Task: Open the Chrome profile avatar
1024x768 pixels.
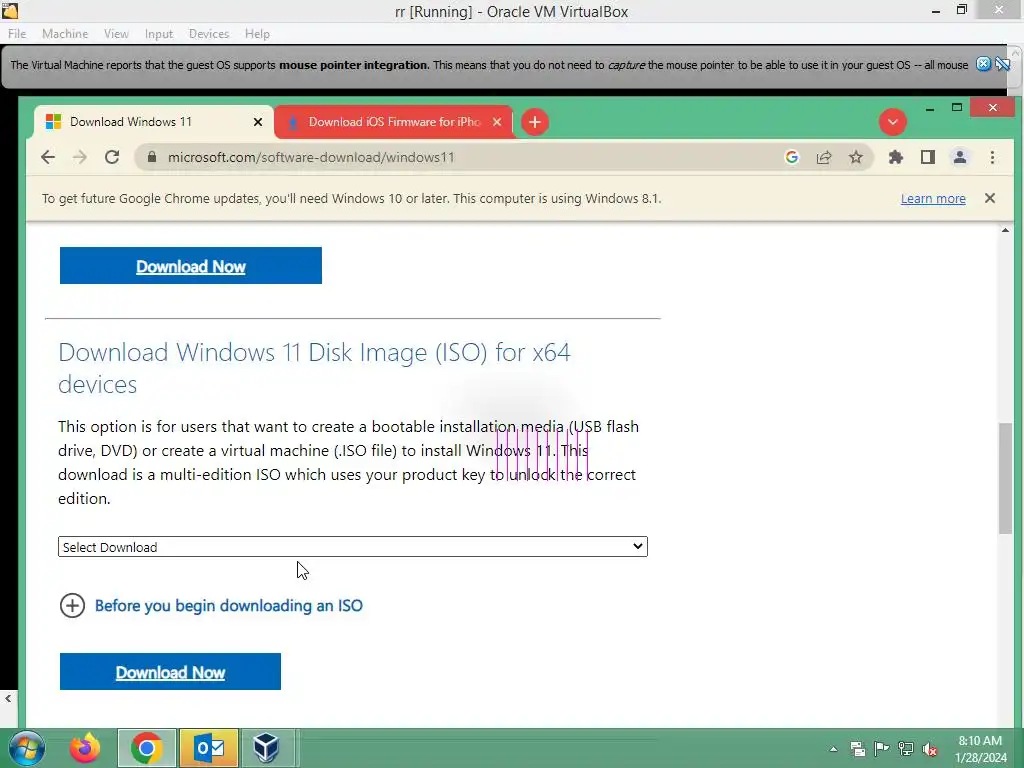Action: pos(960,157)
